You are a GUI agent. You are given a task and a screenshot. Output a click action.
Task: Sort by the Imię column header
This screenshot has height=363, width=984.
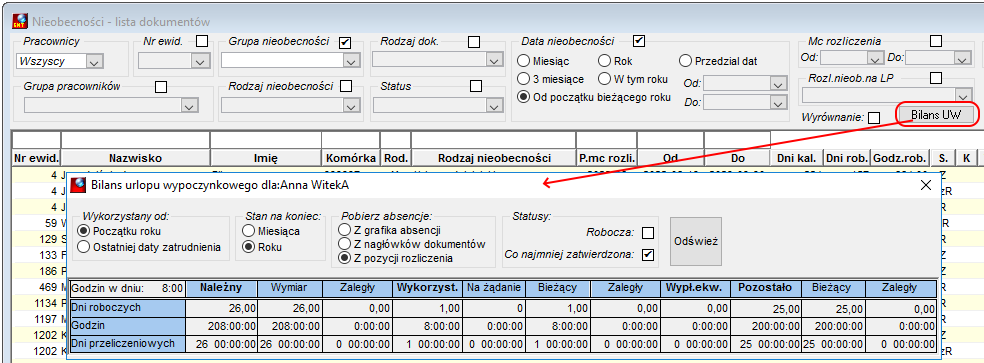point(266,158)
